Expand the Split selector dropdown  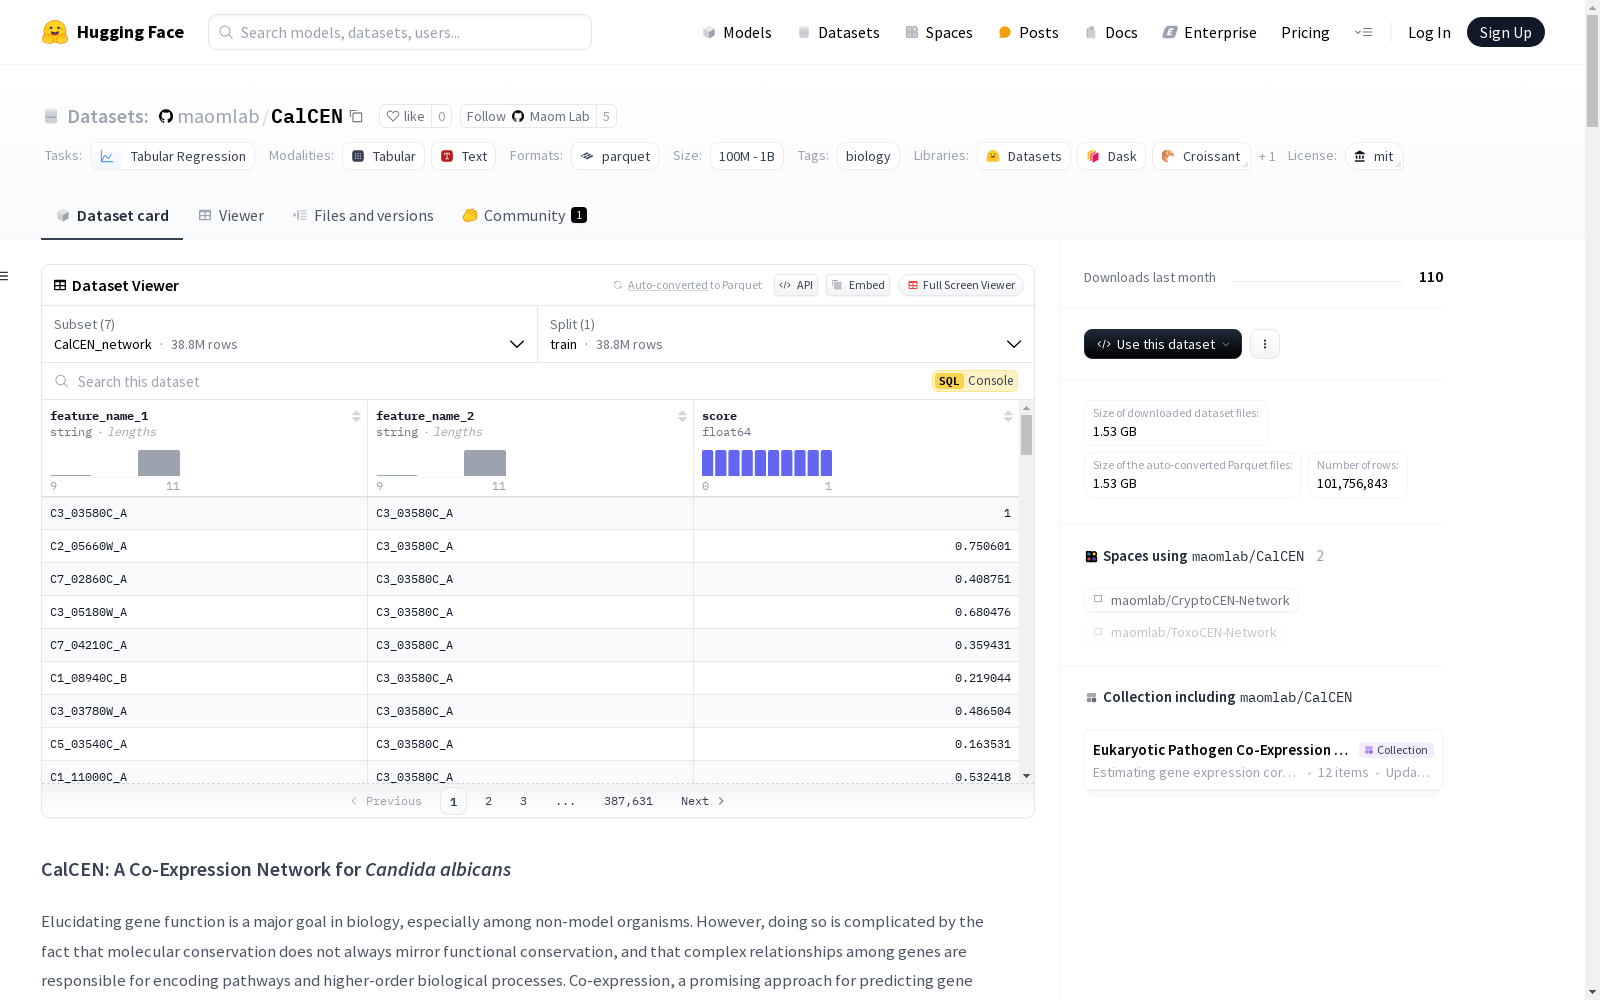point(786,334)
